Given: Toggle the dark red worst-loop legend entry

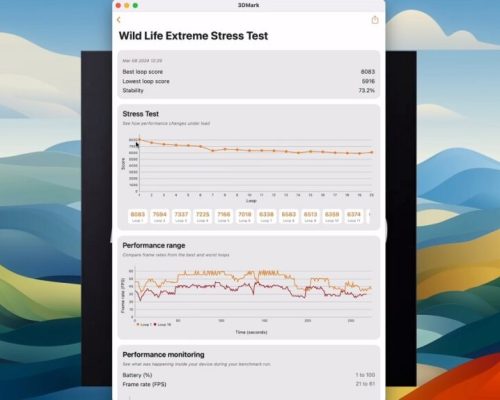Looking at the screenshot, I should click(162, 324).
